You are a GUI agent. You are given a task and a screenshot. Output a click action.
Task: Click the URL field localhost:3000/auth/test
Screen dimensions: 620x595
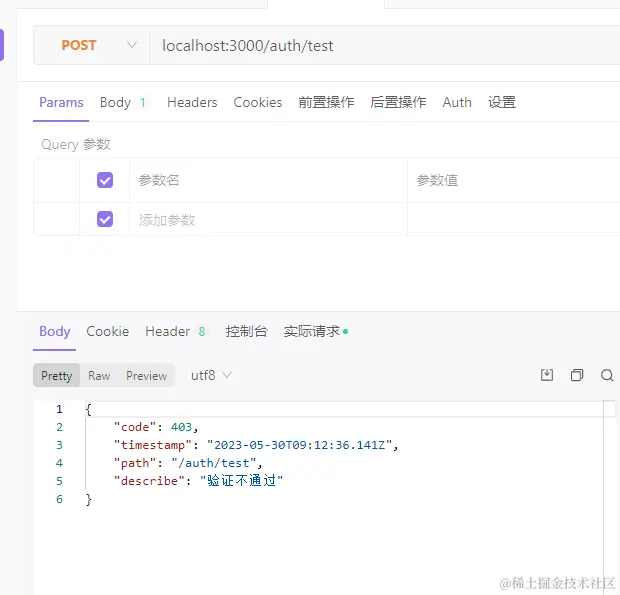pyautogui.click(x=385, y=45)
